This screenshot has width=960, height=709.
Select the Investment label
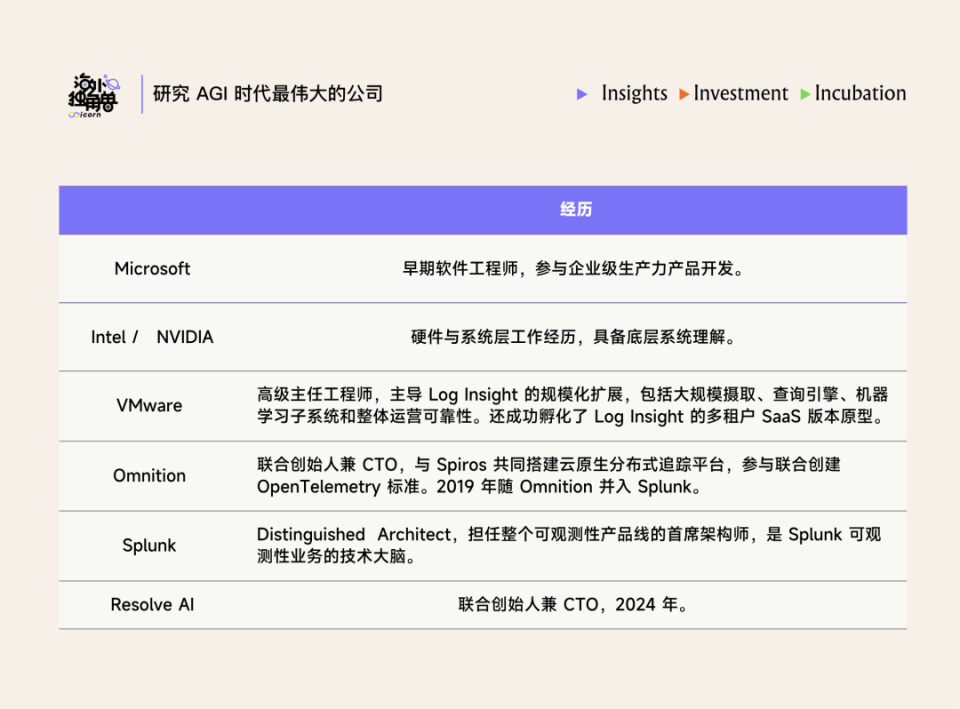tap(741, 93)
